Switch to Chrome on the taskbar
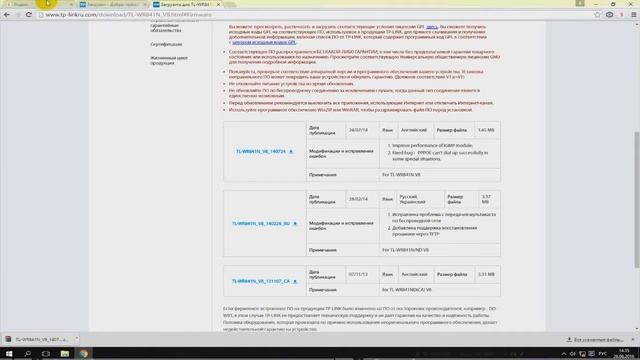 pyautogui.click(x=83, y=353)
